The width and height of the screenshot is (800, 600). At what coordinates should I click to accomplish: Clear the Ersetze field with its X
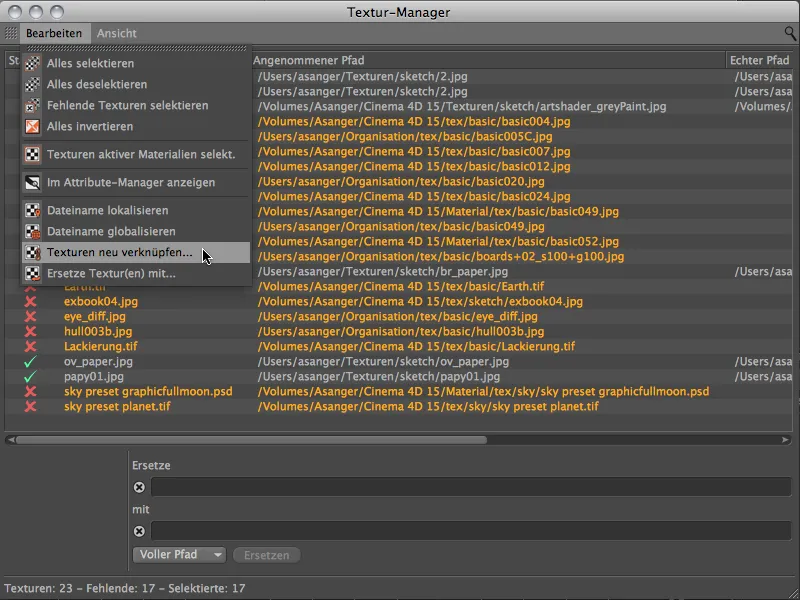[x=139, y=487]
